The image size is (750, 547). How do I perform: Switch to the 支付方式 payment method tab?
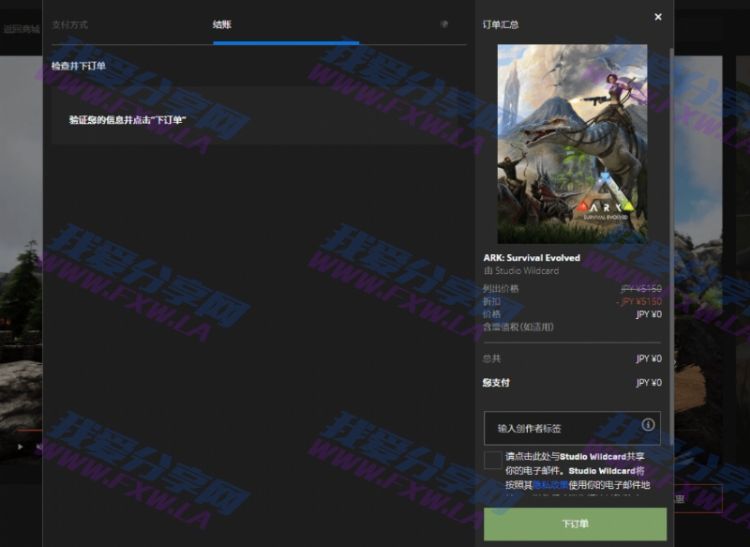70,24
